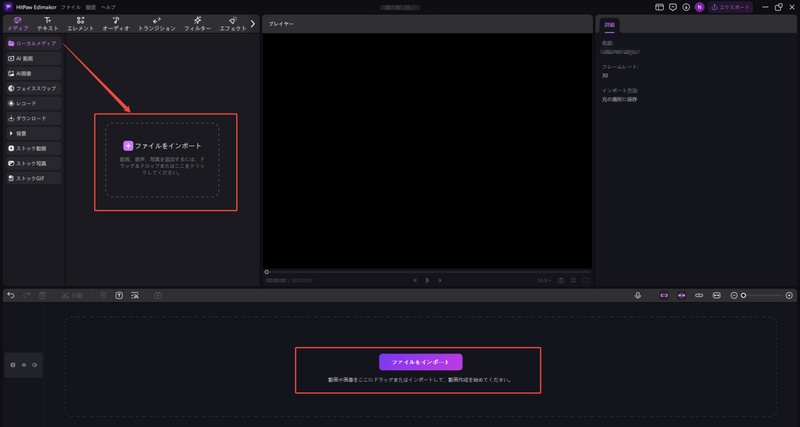Select フェイススワップ in the sidebar

[x=34, y=88]
